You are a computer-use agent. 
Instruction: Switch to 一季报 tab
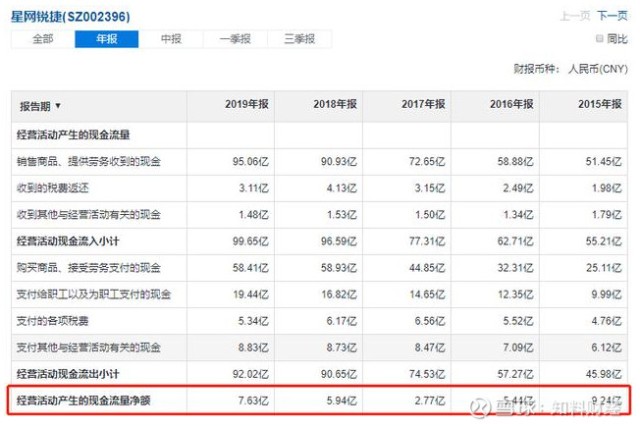pos(235,39)
